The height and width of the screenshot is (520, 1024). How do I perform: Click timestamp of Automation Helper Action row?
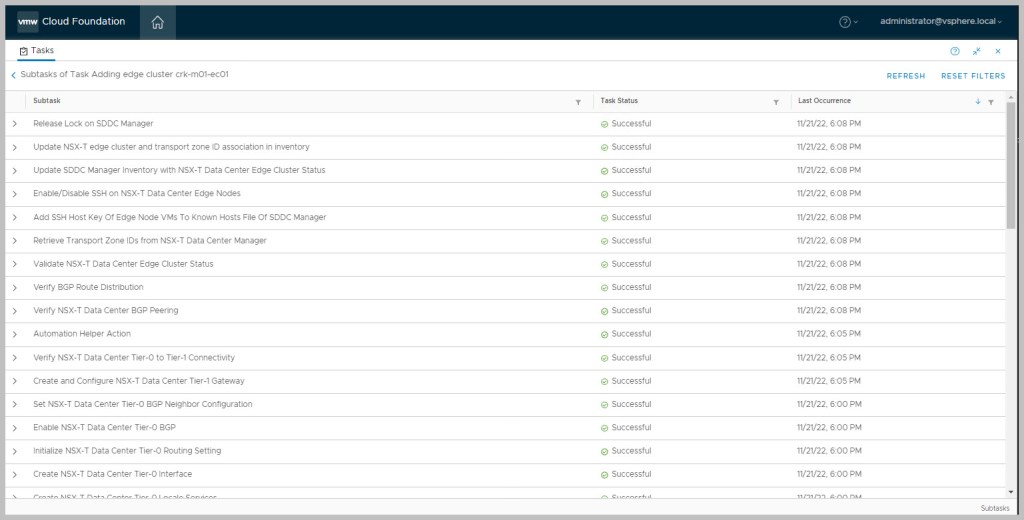pos(829,334)
